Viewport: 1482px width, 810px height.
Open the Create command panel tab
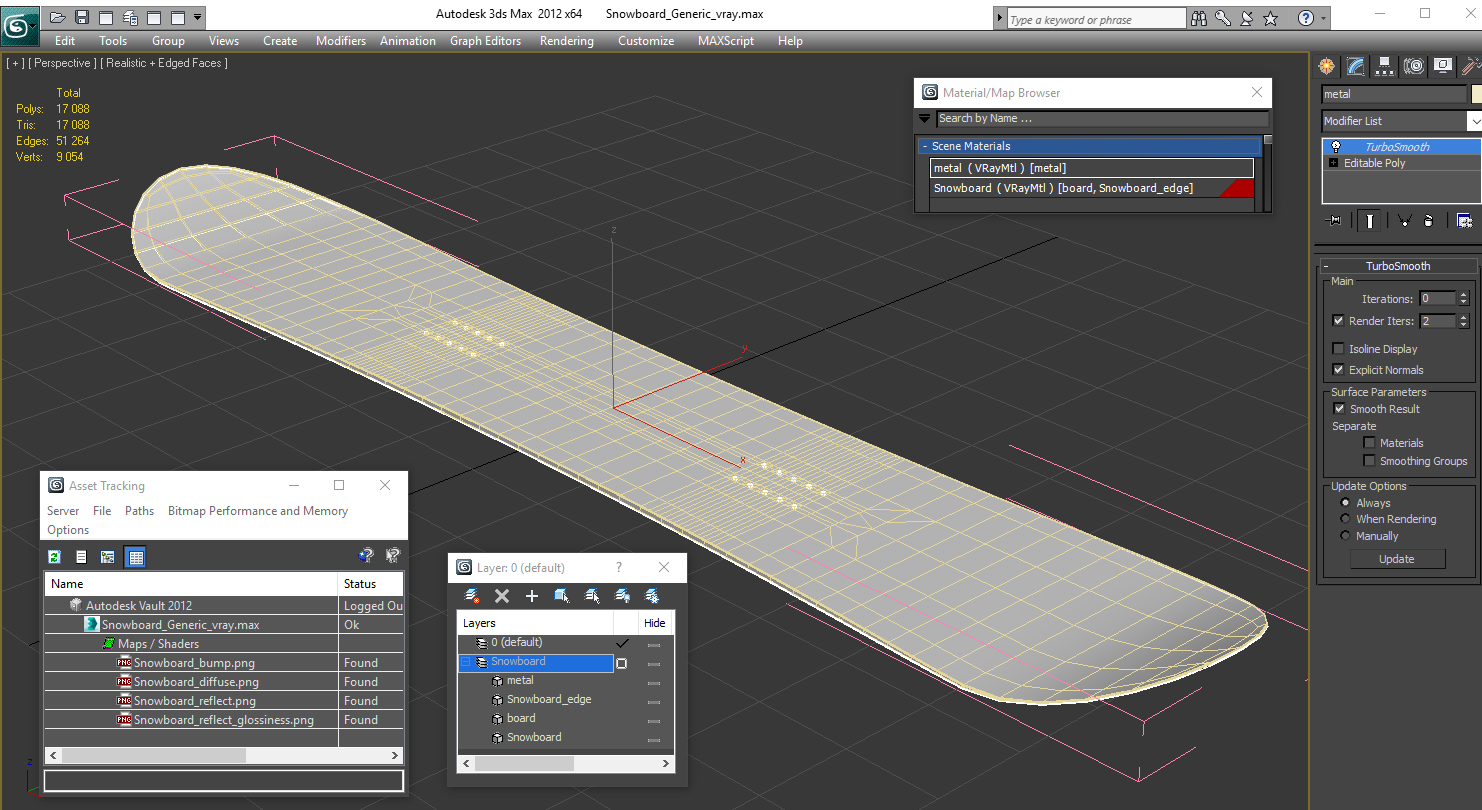point(1326,66)
